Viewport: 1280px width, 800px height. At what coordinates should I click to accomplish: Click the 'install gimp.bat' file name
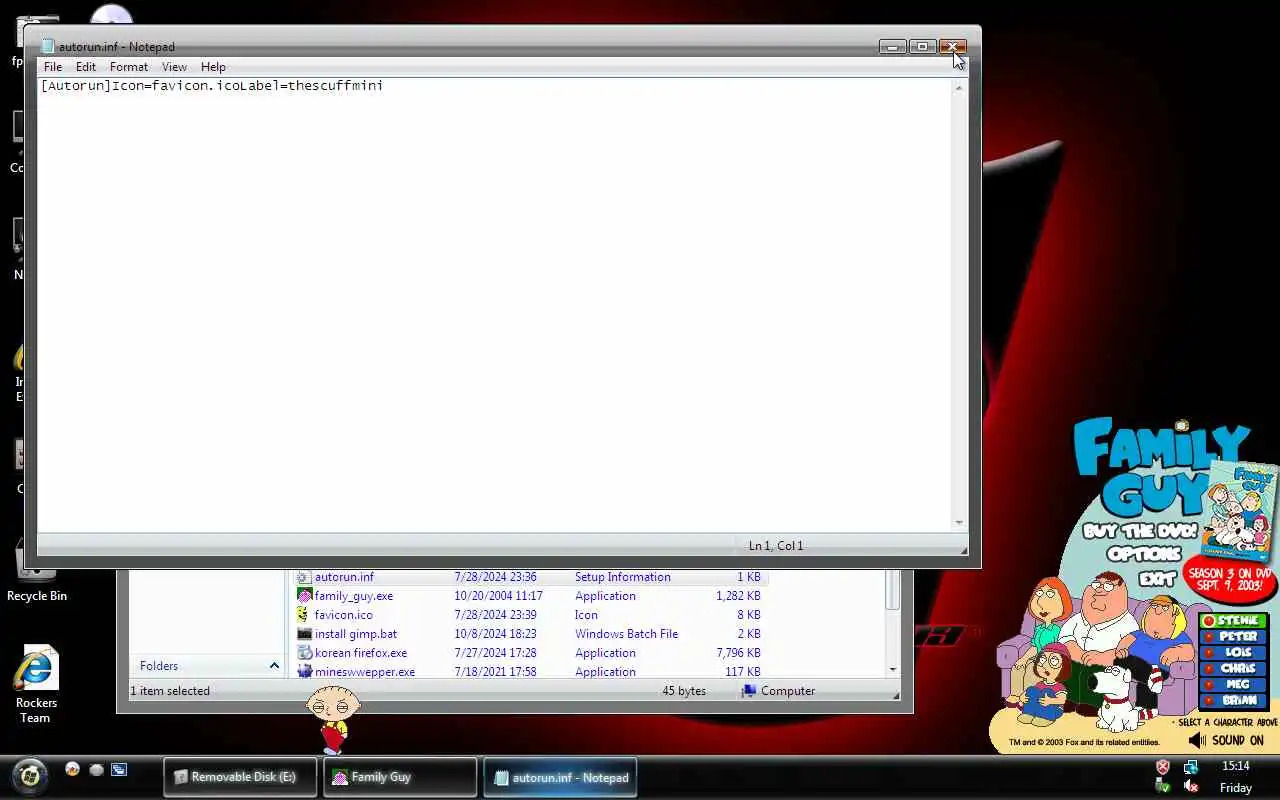coord(356,634)
